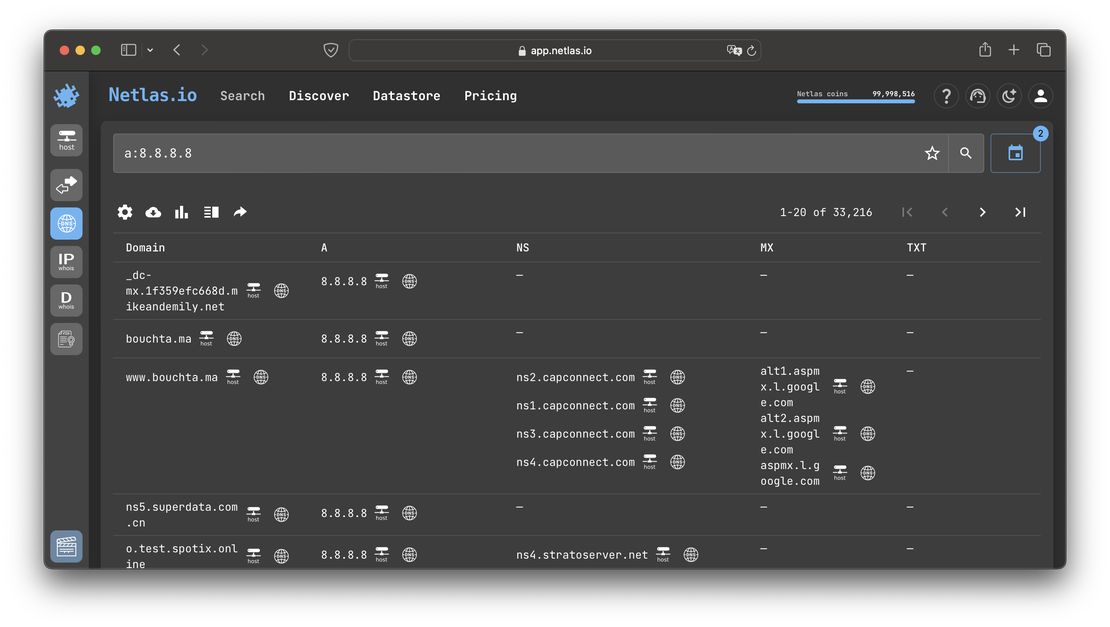The image size is (1110, 627).
Task: Open the calendar scan date selector
Action: point(1015,153)
